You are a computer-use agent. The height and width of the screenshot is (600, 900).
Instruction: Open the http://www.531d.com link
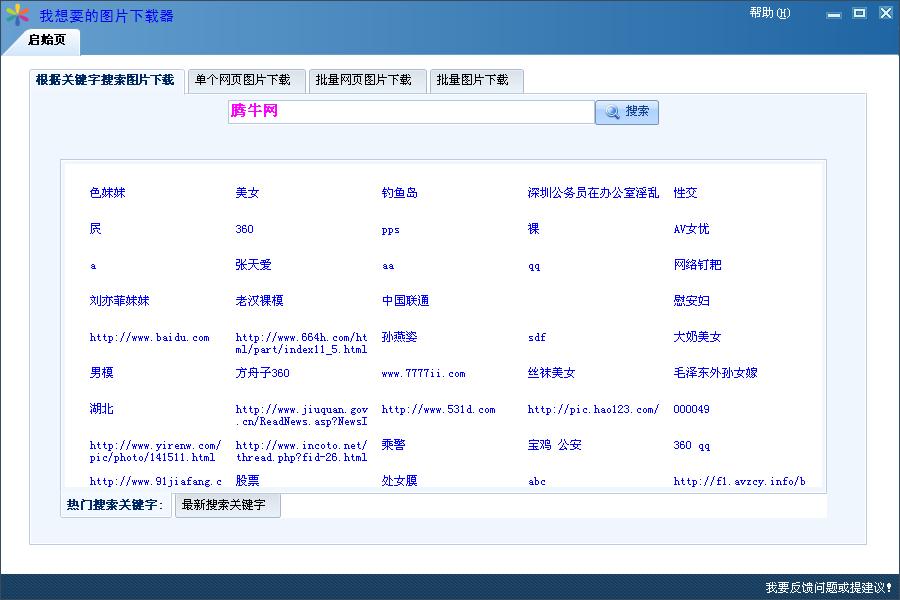click(x=439, y=409)
